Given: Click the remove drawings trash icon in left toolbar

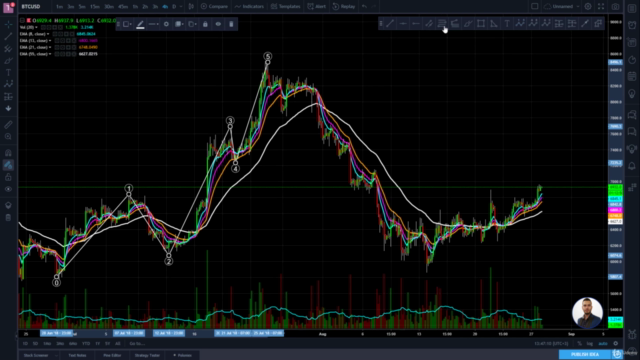Looking at the screenshot, I should tap(8, 217).
